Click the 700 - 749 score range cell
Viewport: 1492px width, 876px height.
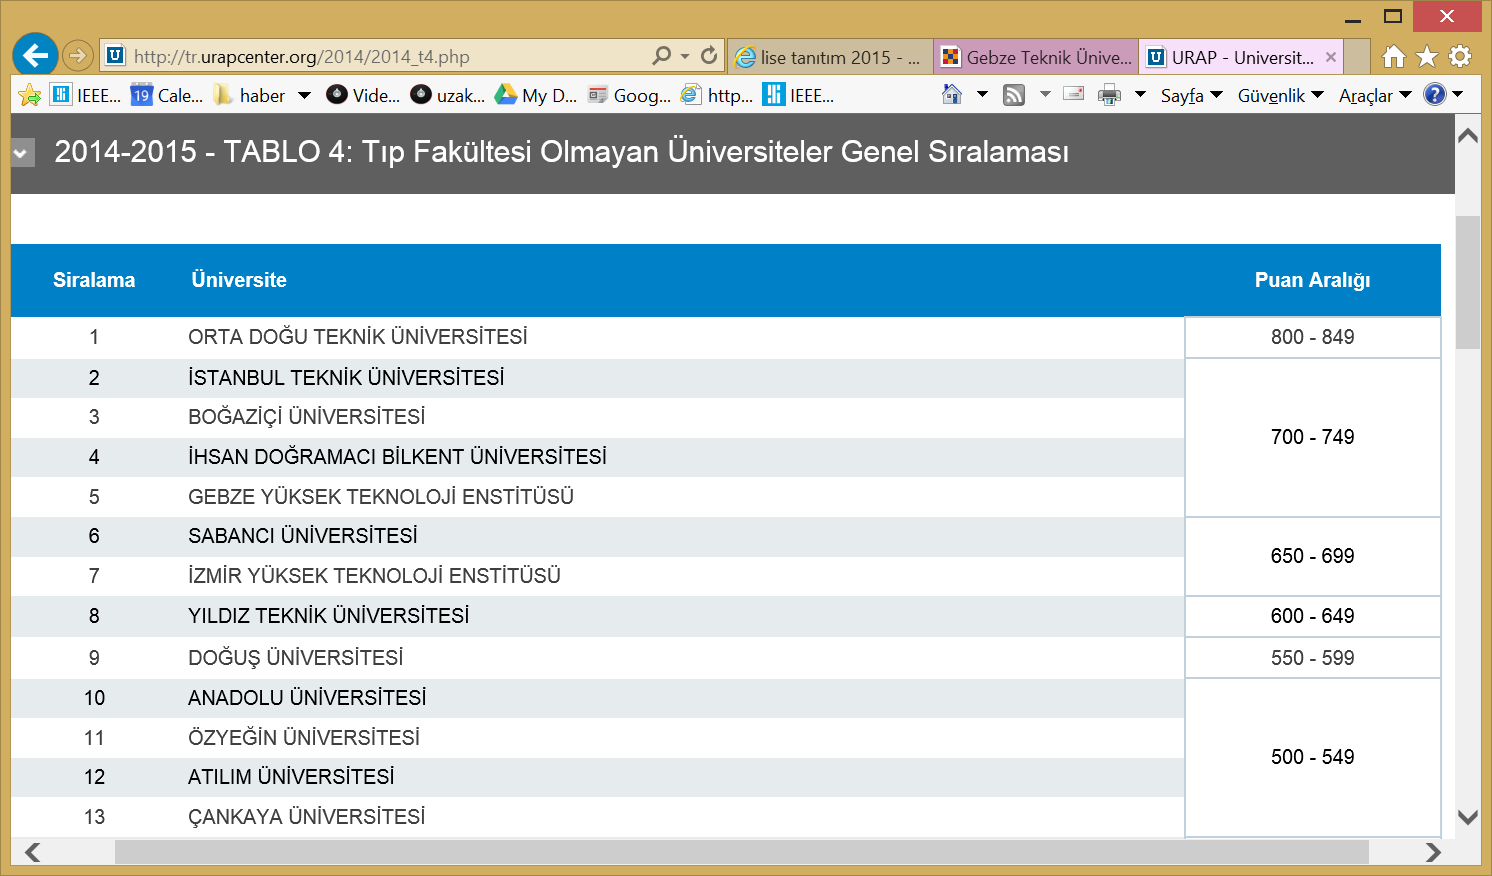click(1312, 437)
